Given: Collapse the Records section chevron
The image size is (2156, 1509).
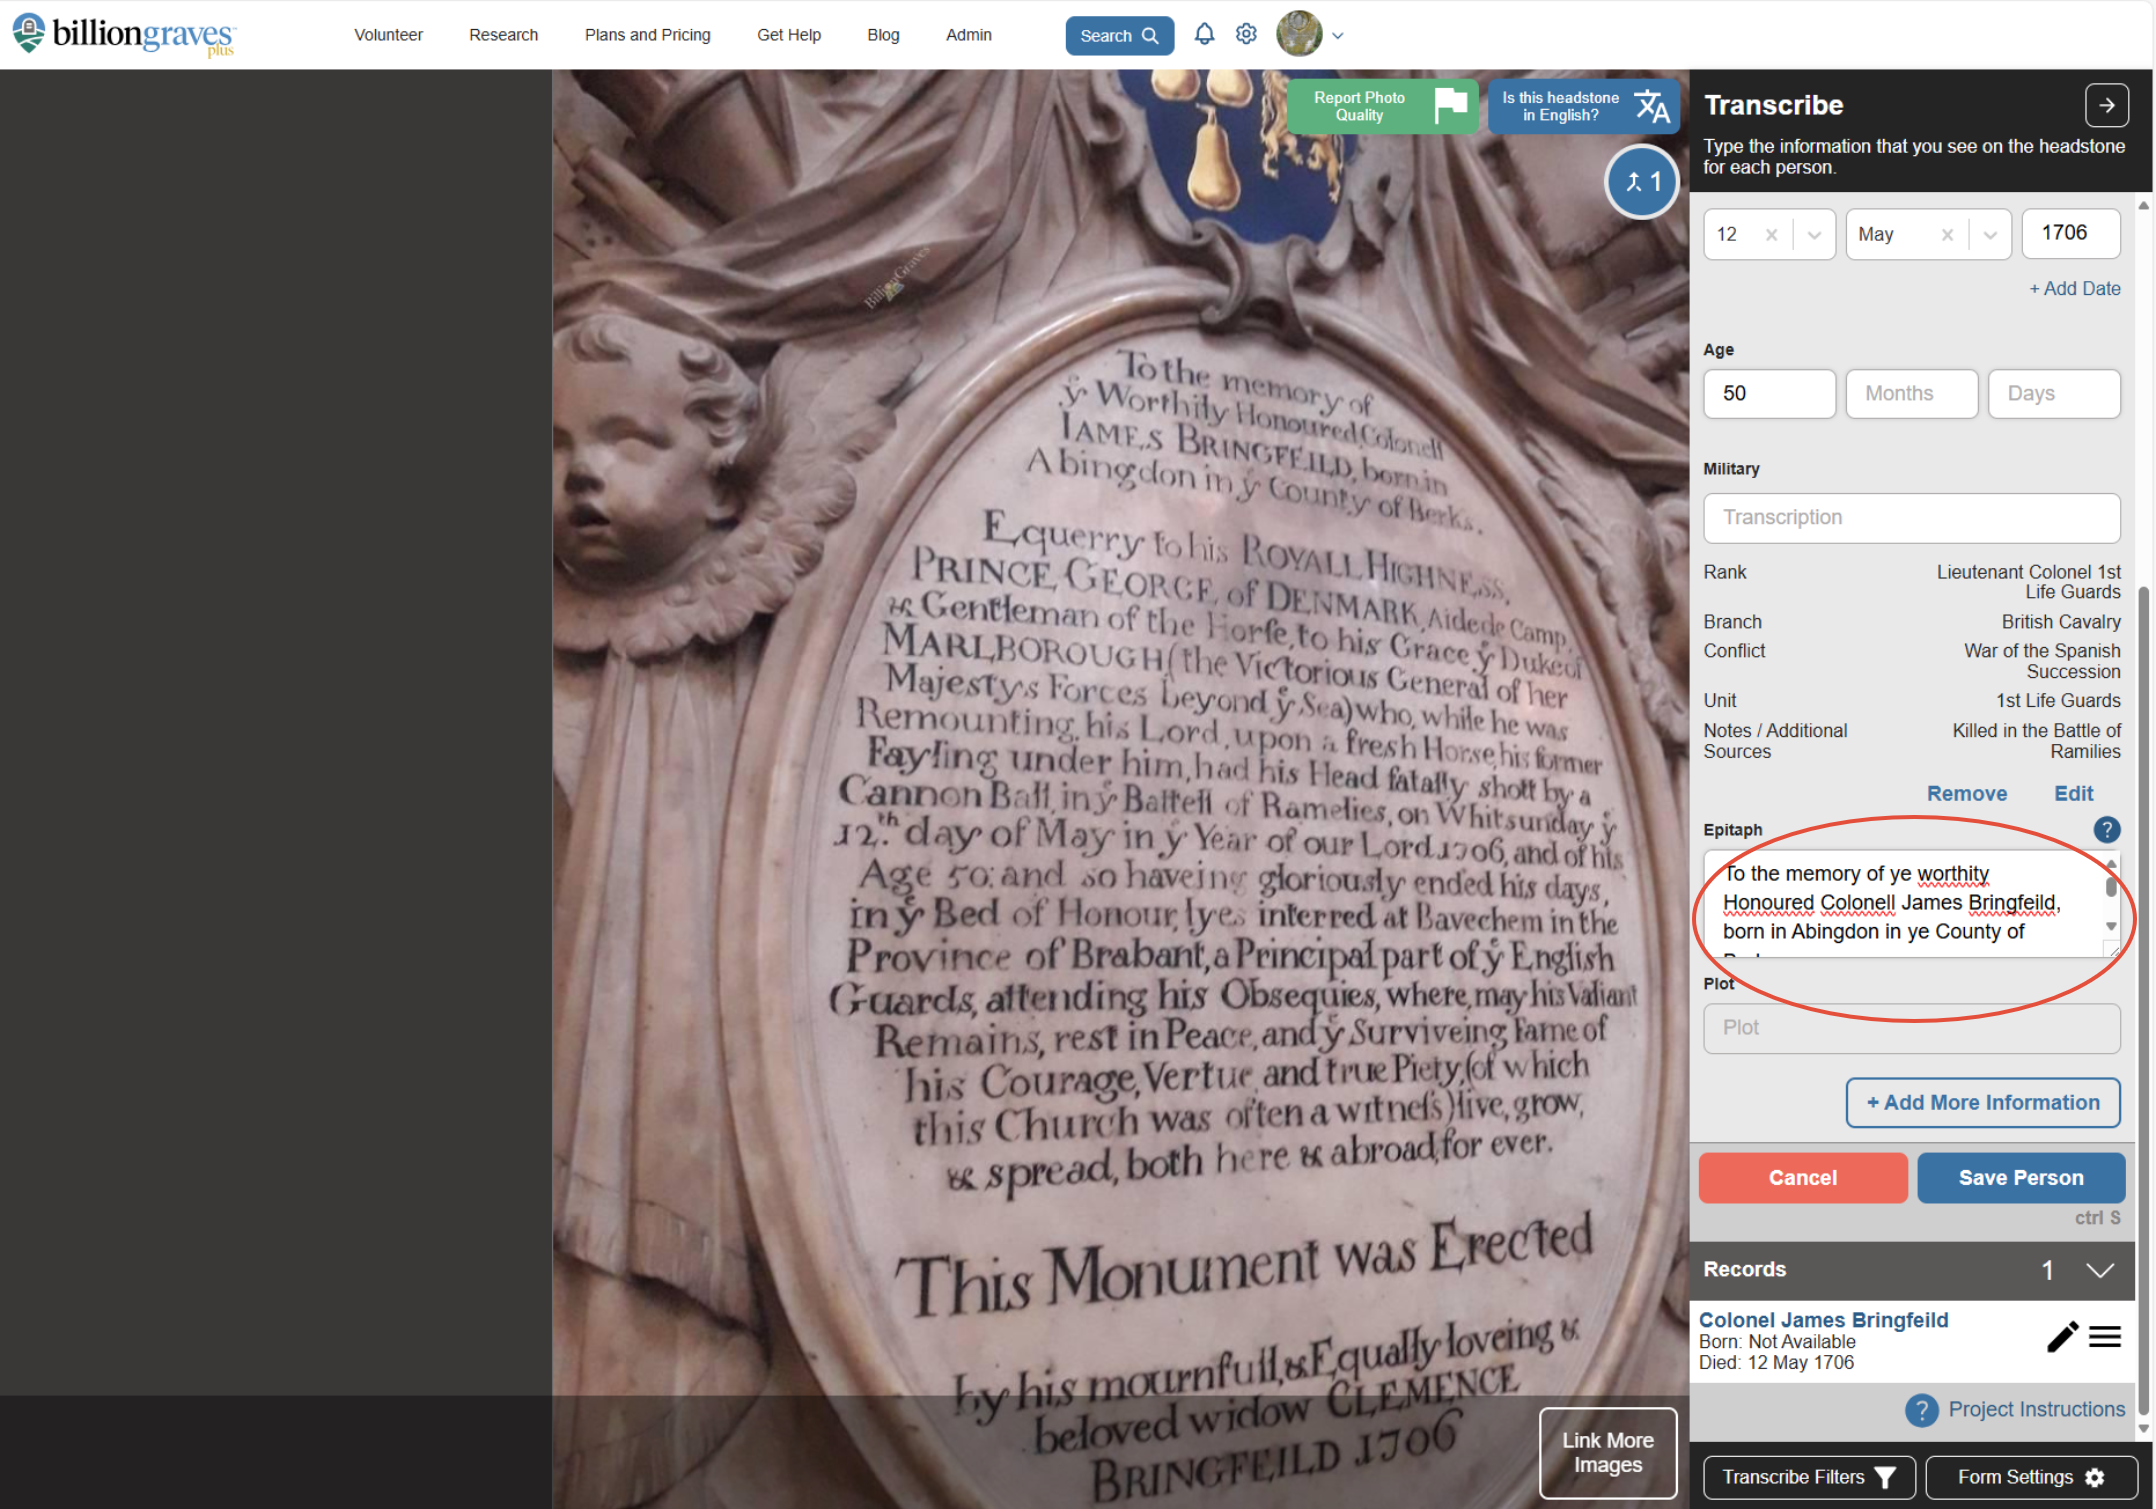Looking at the screenshot, I should pos(2100,1270).
